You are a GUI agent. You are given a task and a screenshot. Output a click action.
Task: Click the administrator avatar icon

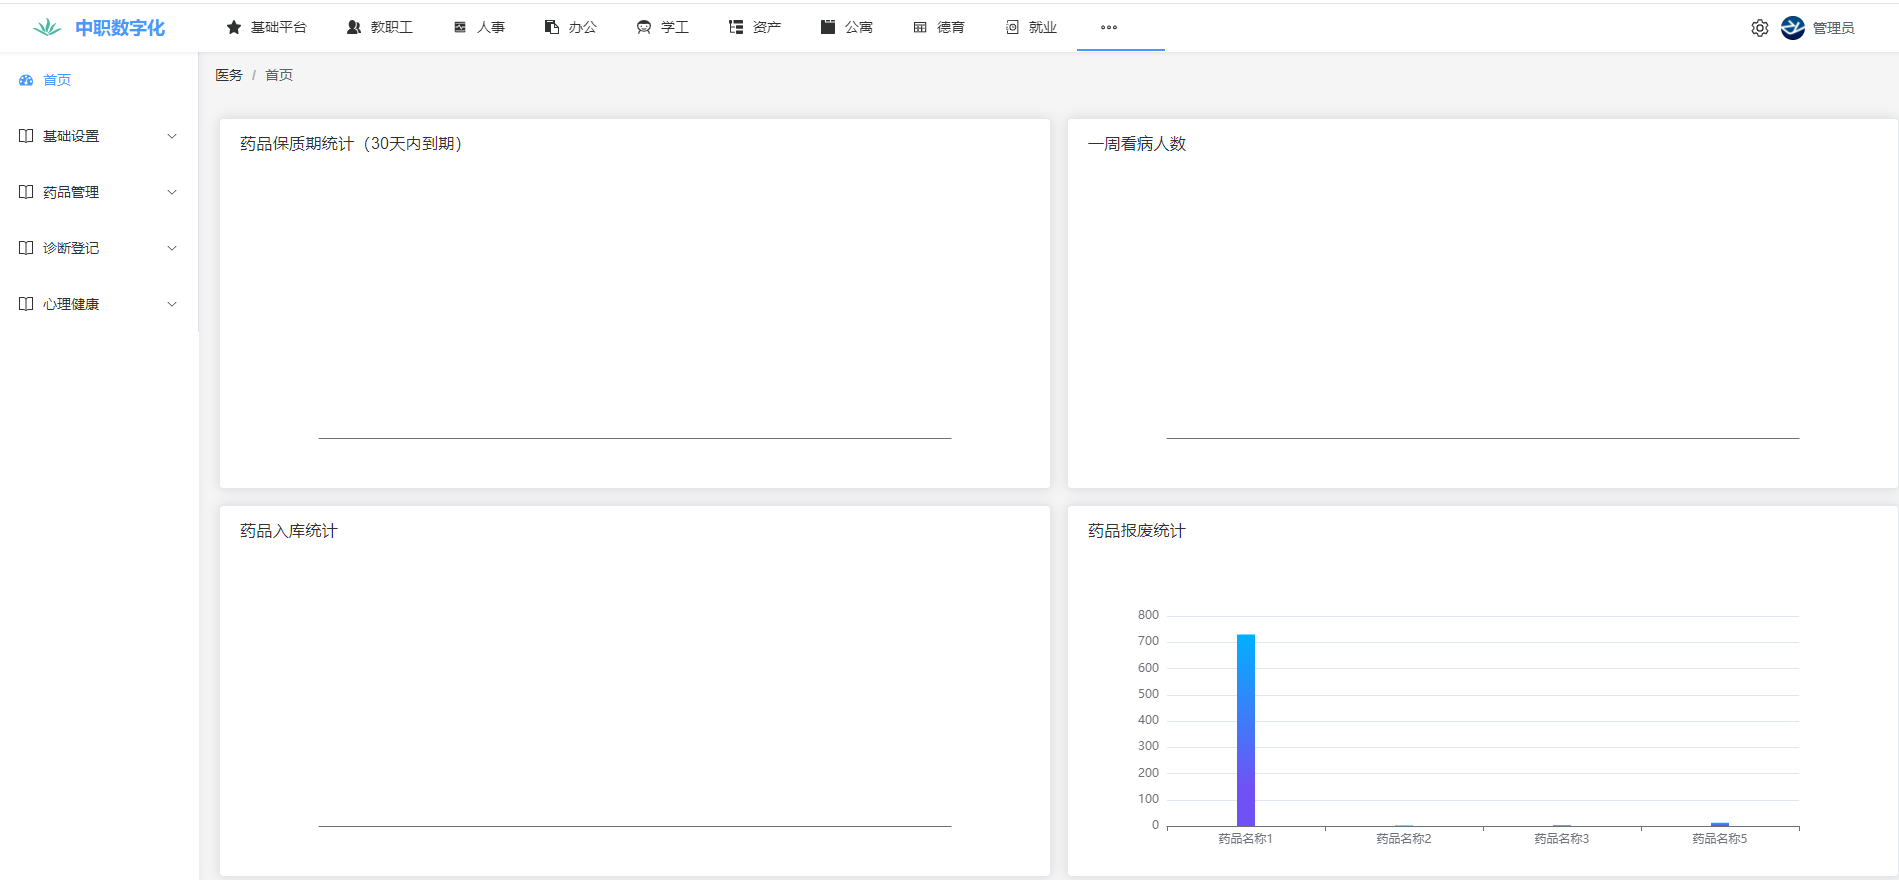click(1793, 28)
